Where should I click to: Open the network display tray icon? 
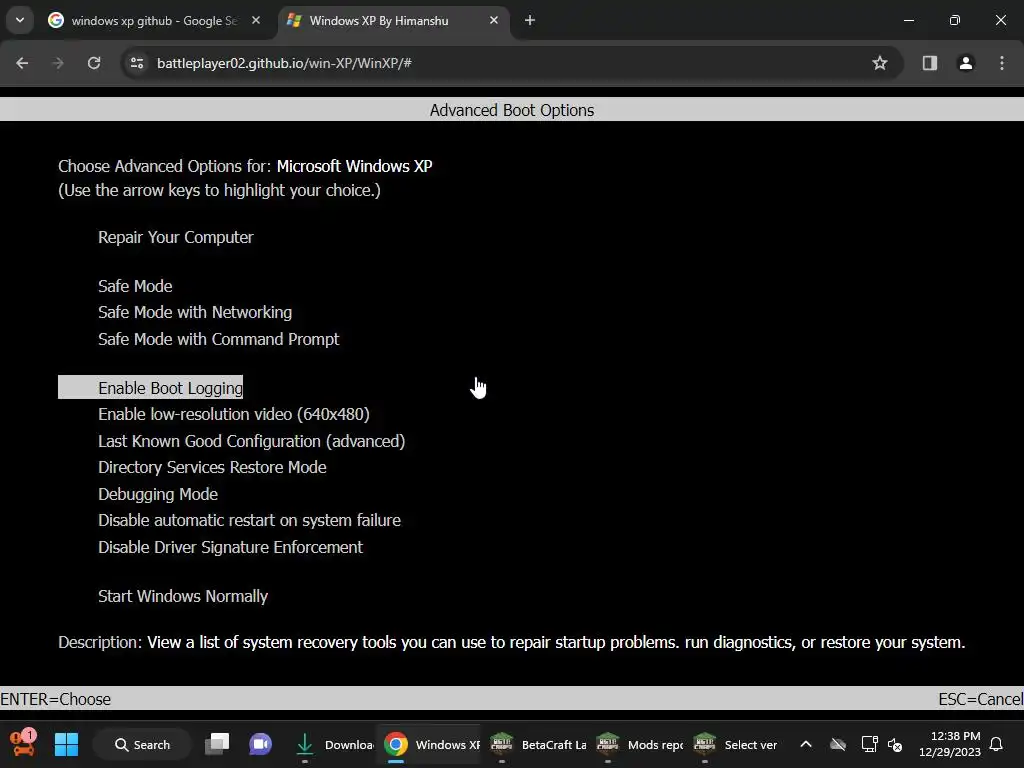(x=869, y=744)
